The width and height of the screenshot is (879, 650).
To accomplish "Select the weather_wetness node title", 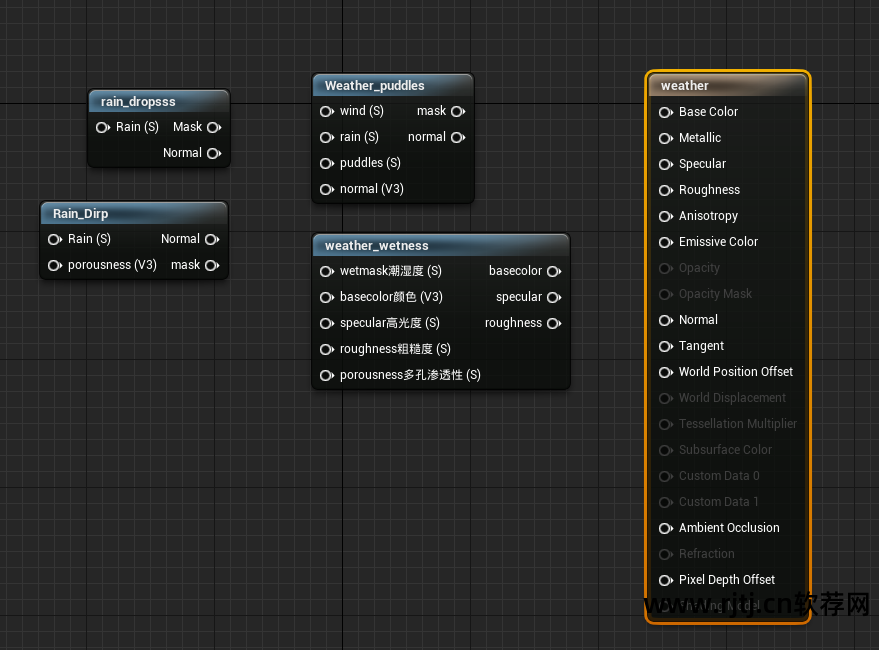I will click(377, 246).
